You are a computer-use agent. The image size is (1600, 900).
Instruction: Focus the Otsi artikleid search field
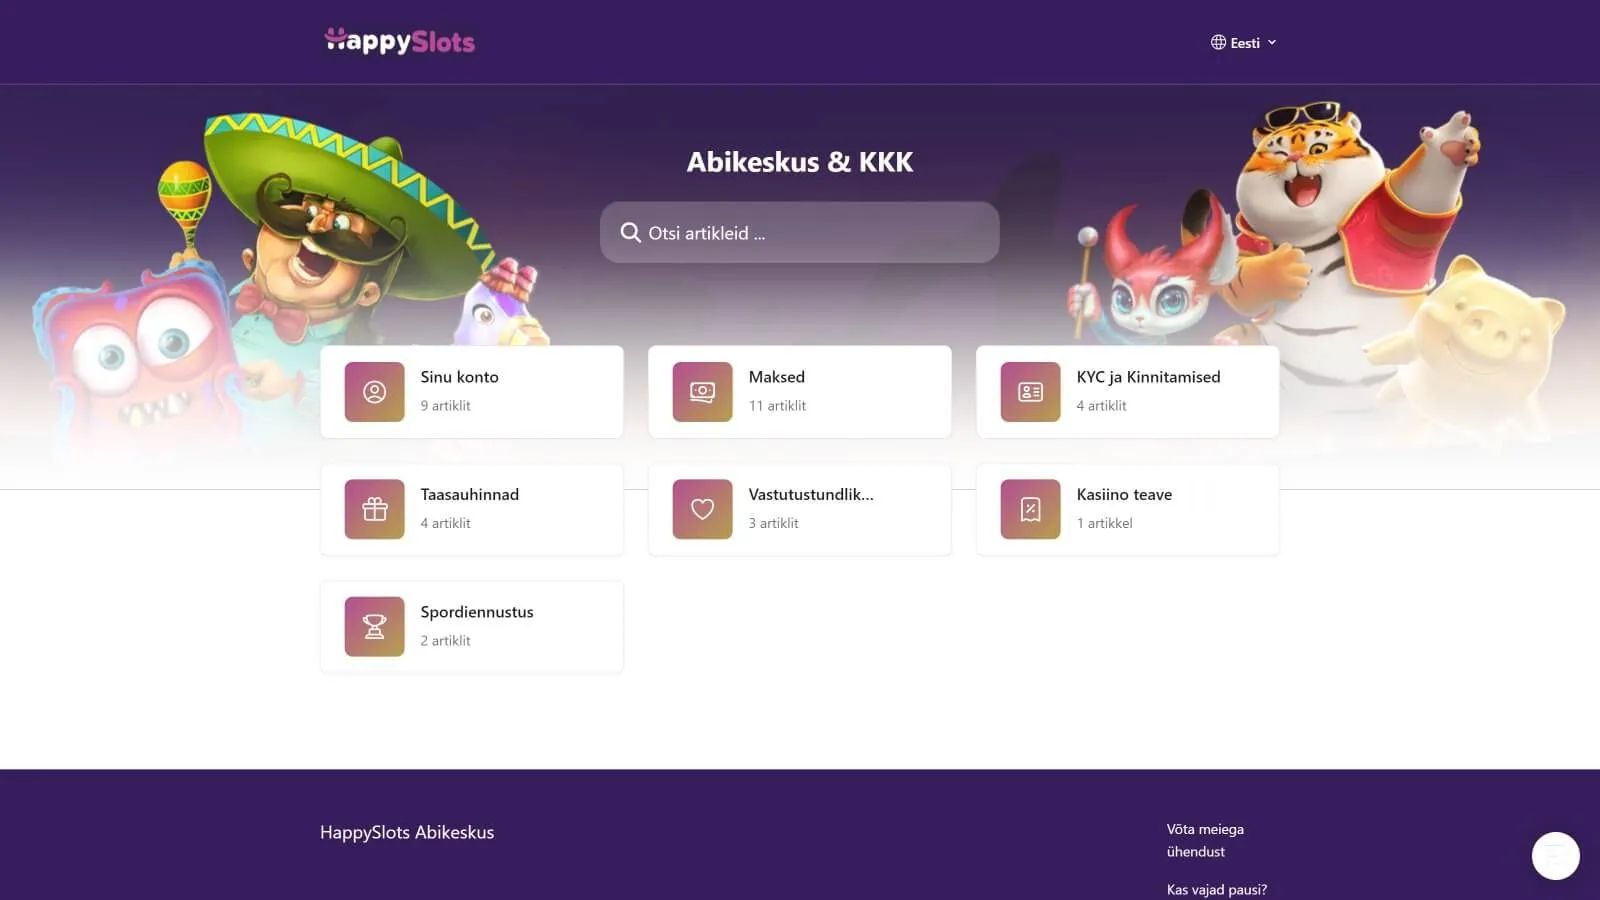(799, 233)
